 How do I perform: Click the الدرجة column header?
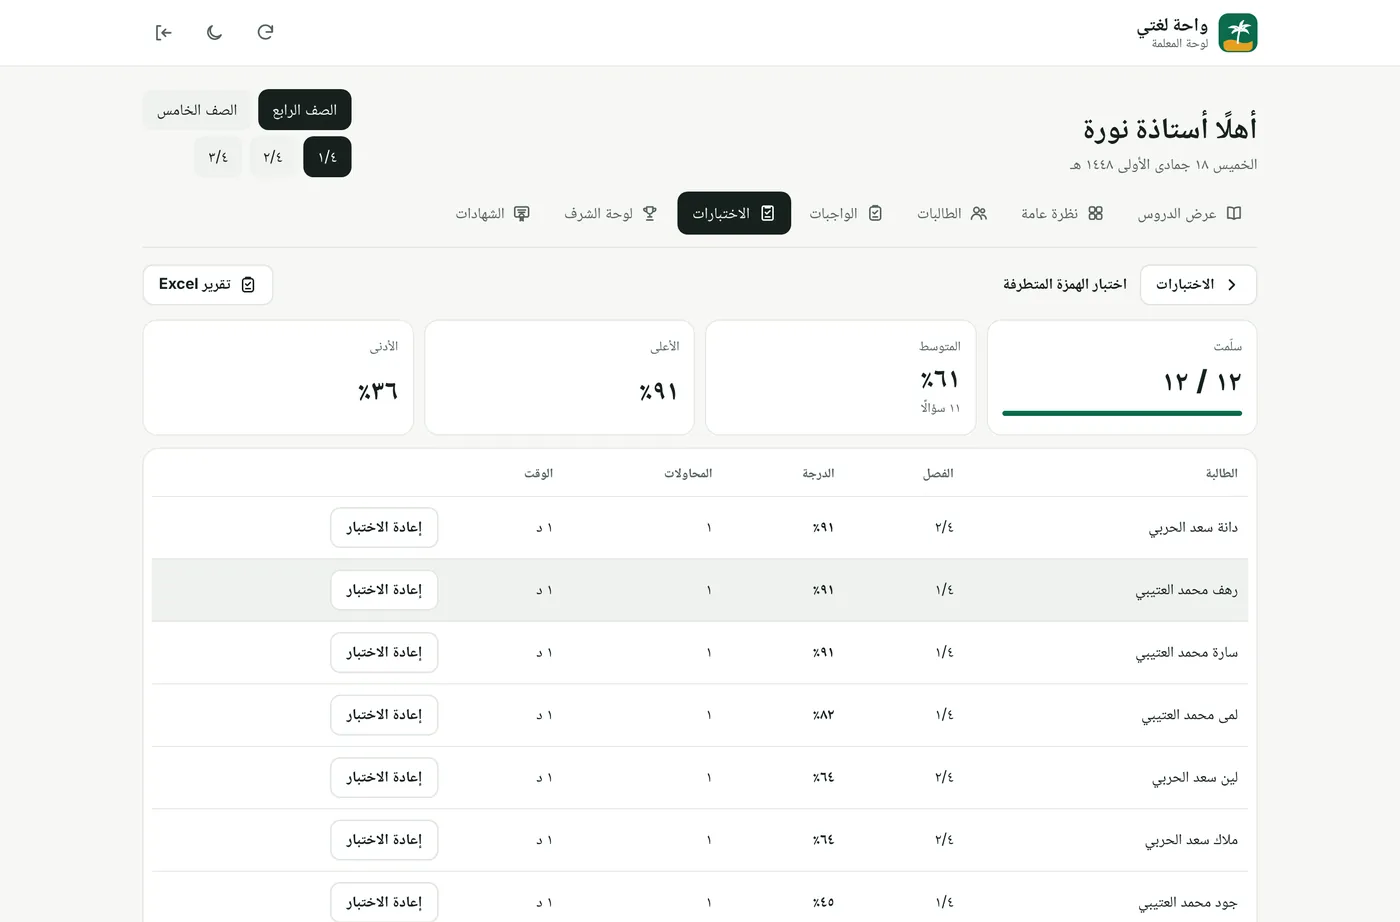[818, 473]
